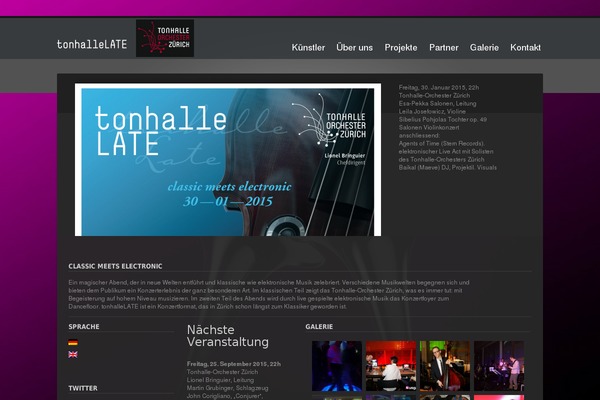Screen dimensions: 600x400
Task: Click 'Lionel Bringuier, Leitung' text
Action: [x=220, y=380]
